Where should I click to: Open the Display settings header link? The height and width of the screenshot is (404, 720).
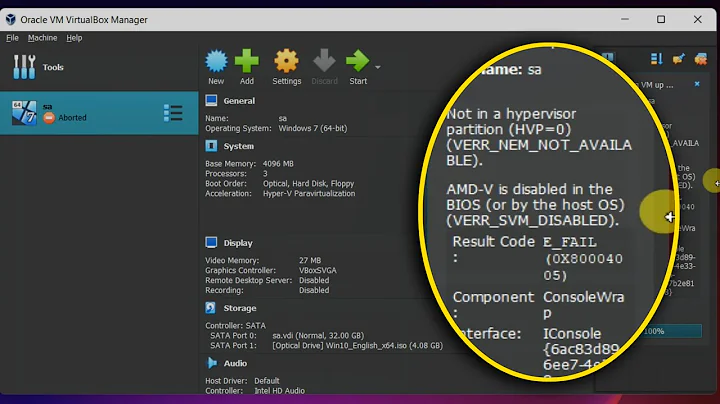coord(238,243)
